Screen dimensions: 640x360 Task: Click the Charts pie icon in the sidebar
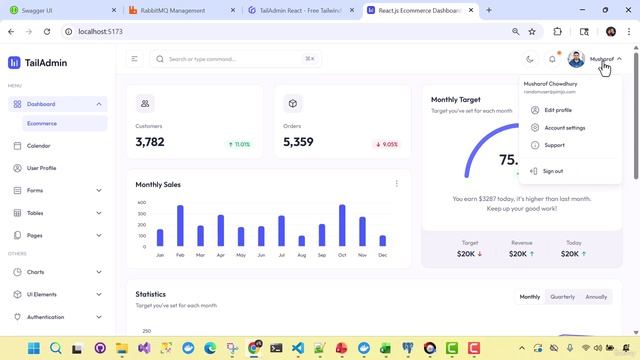[17, 272]
